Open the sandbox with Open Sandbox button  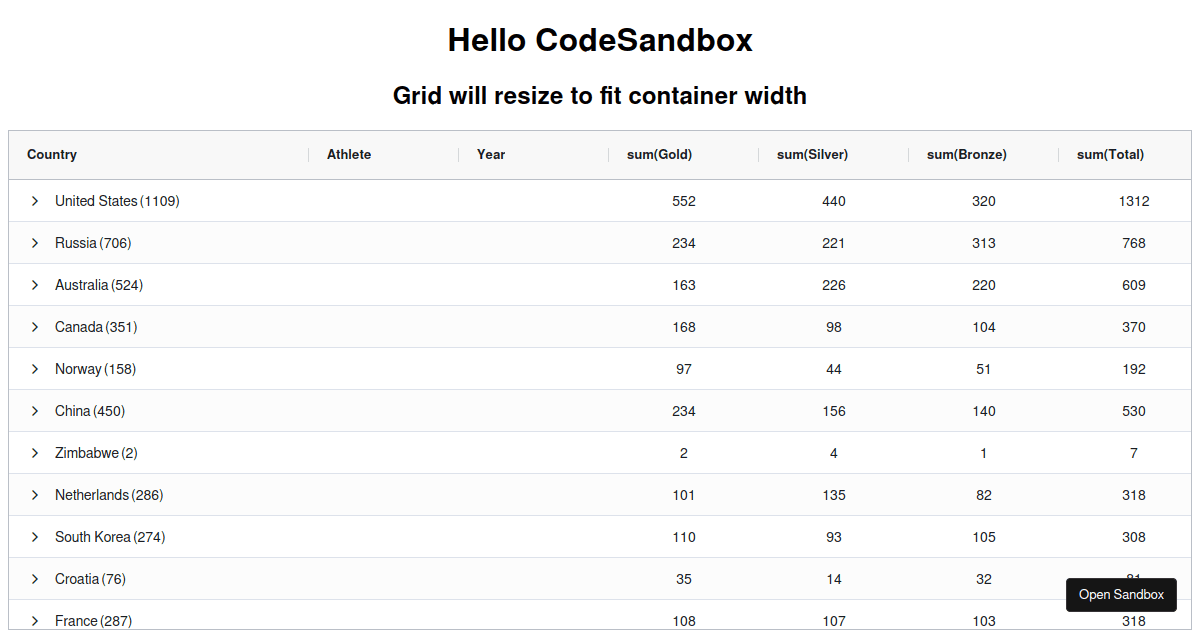tap(1121, 594)
